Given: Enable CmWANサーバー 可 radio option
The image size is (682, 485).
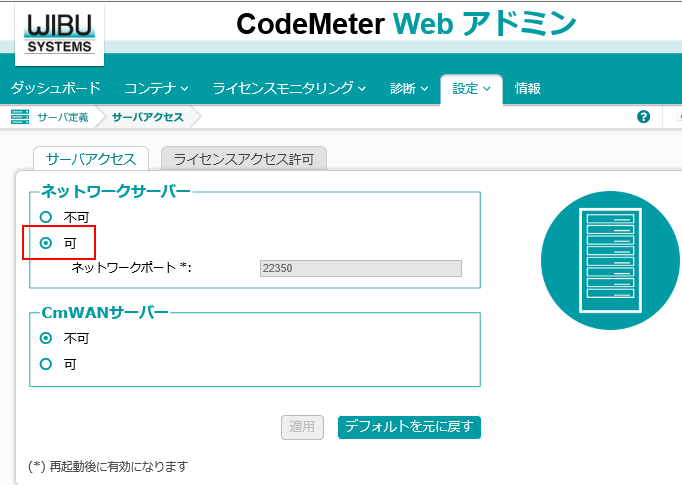Looking at the screenshot, I should click(x=45, y=364).
